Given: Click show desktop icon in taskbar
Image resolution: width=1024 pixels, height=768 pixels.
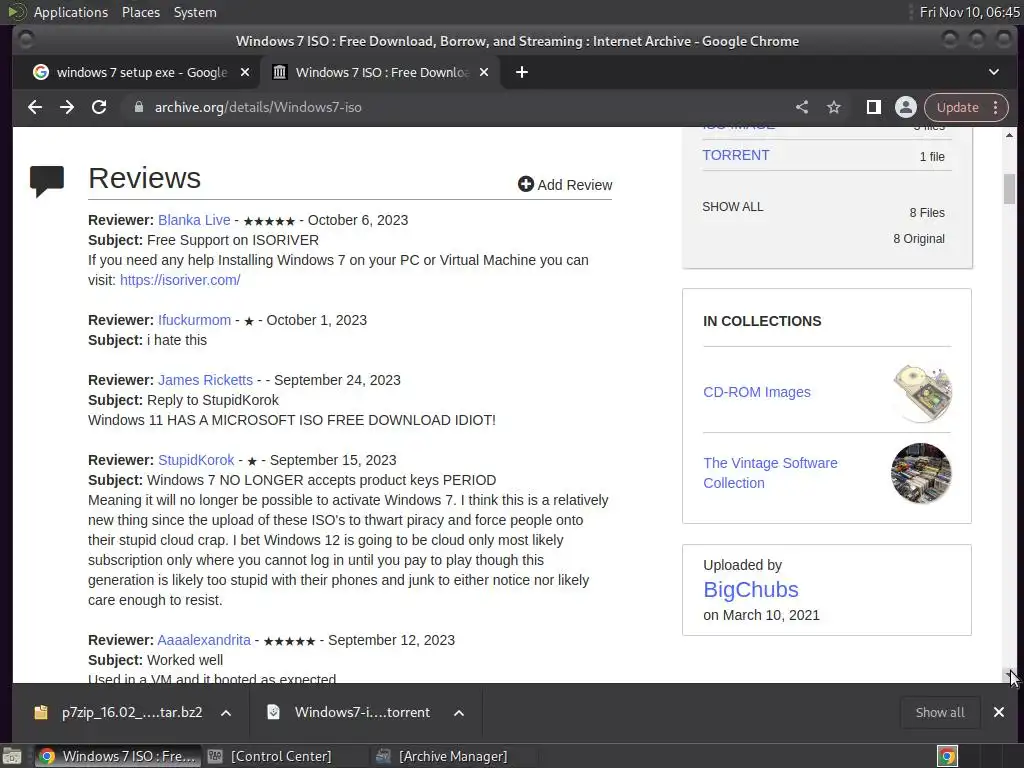Looking at the screenshot, I should [12, 756].
